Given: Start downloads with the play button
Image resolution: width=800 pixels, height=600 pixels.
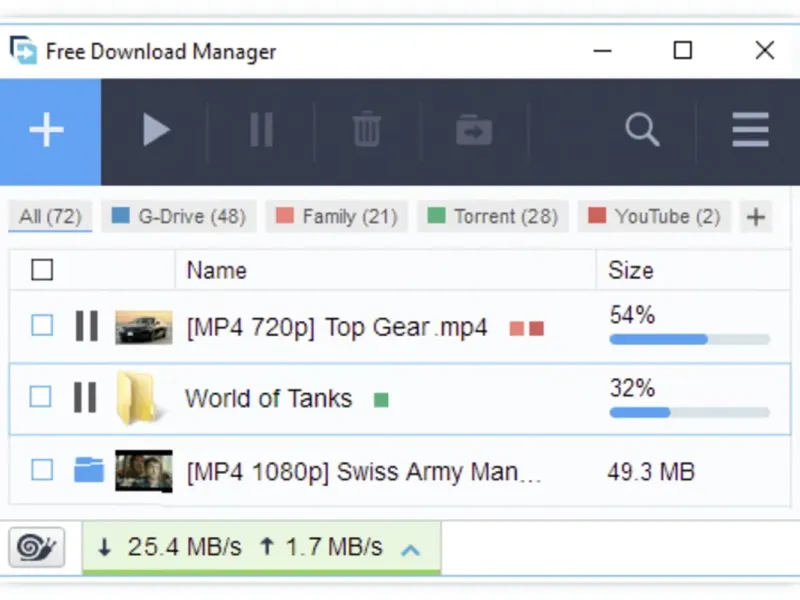Looking at the screenshot, I should [x=156, y=130].
